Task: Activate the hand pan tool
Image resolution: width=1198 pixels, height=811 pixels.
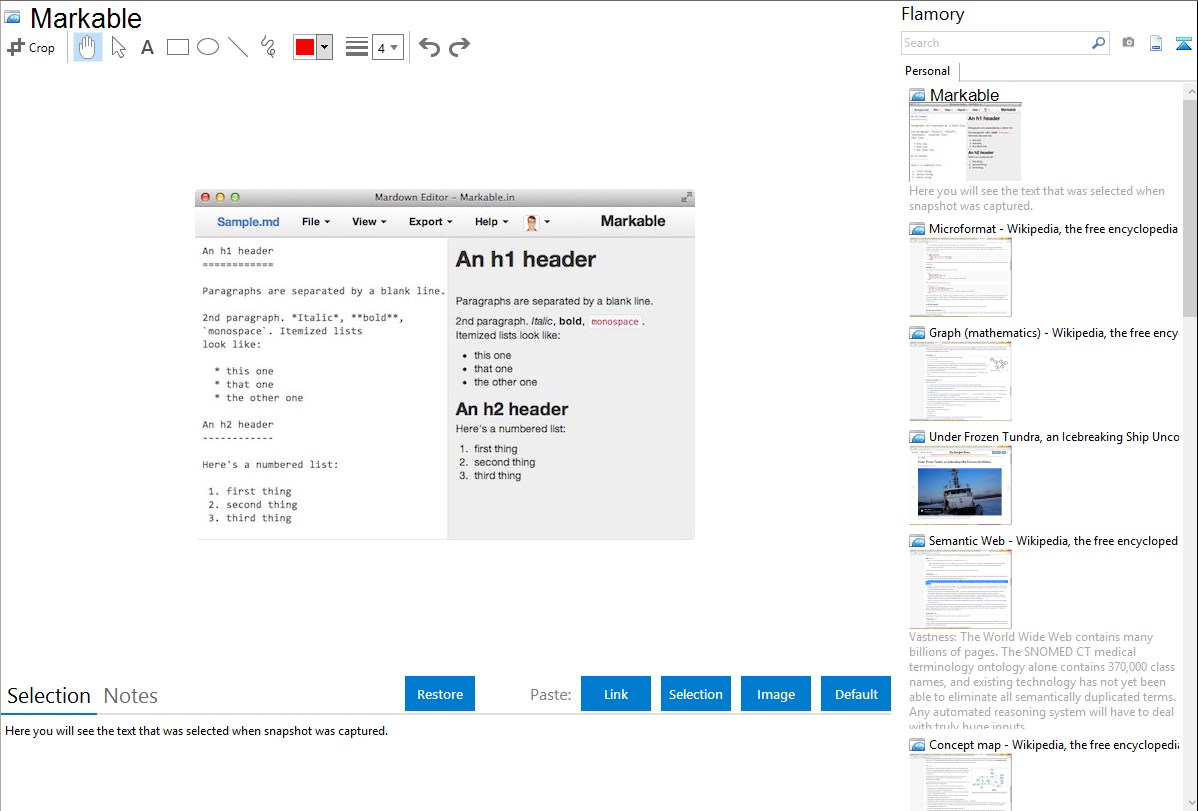Action: point(88,47)
